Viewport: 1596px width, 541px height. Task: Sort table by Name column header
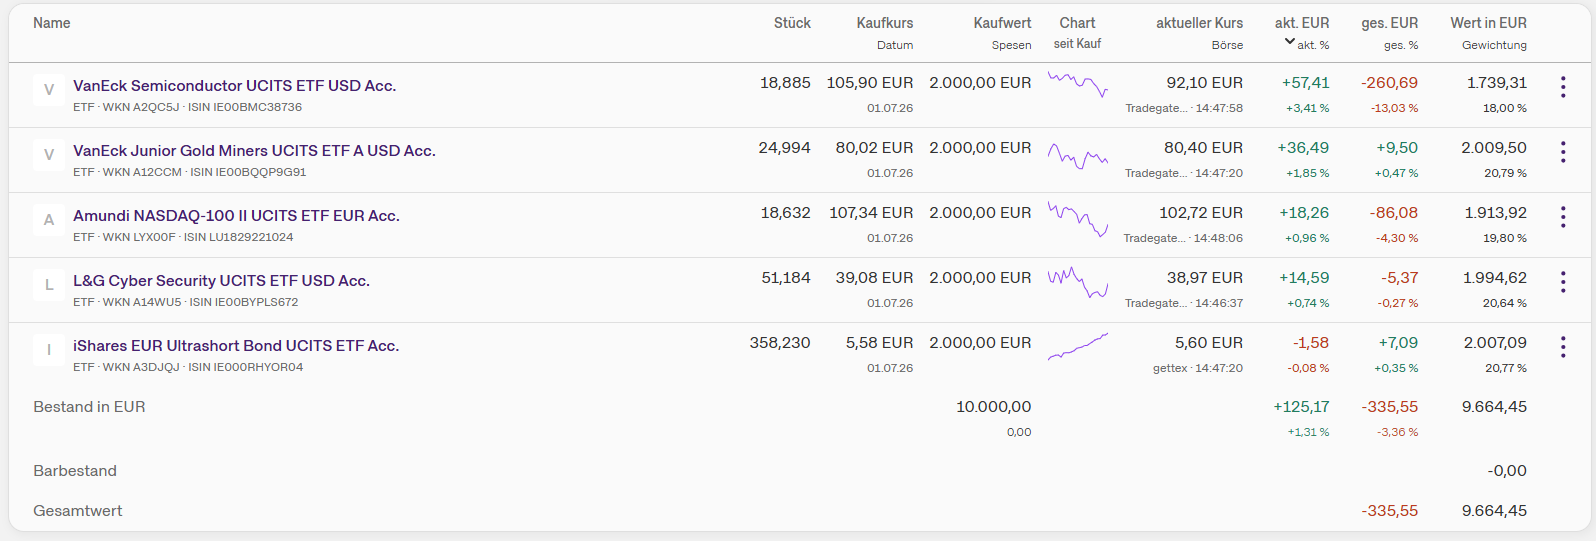pyautogui.click(x=52, y=23)
